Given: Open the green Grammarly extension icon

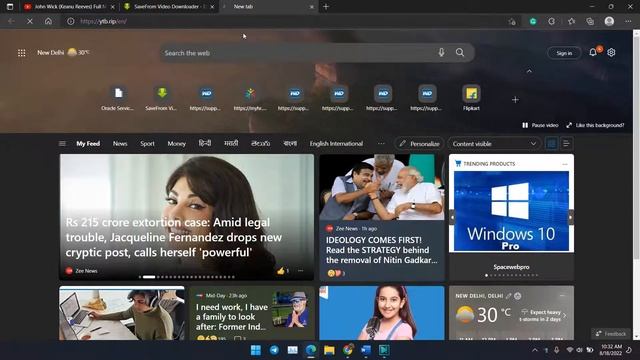Looking at the screenshot, I should click(x=533, y=21).
